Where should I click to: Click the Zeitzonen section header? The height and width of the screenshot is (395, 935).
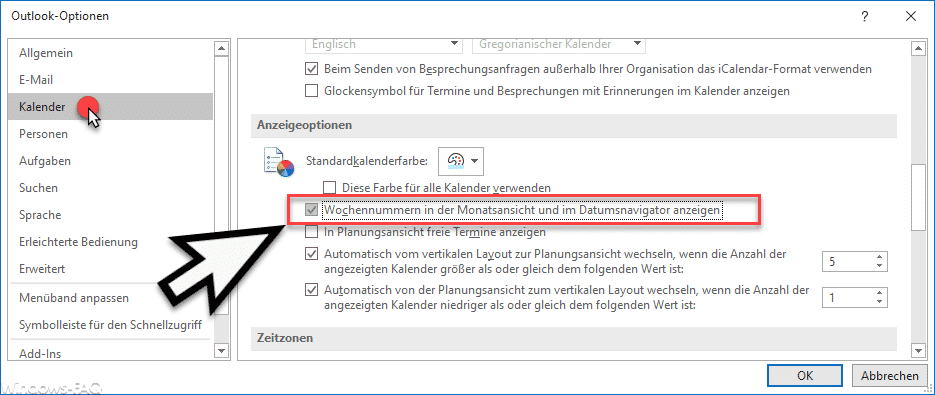pos(574,338)
